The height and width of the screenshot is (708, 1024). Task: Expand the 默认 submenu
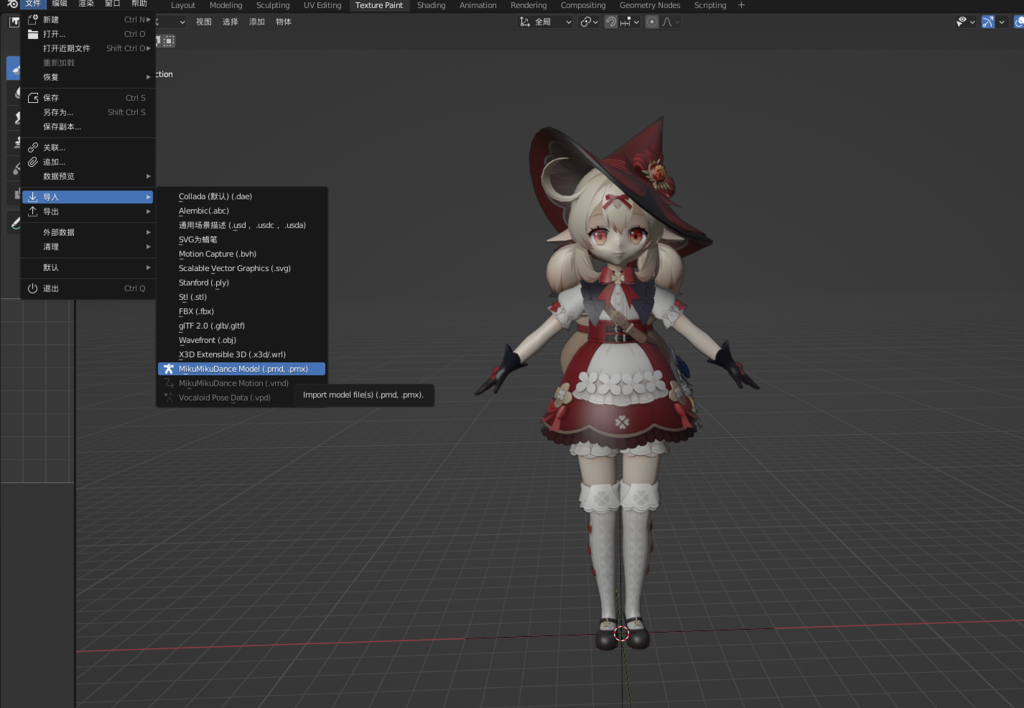point(88,268)
